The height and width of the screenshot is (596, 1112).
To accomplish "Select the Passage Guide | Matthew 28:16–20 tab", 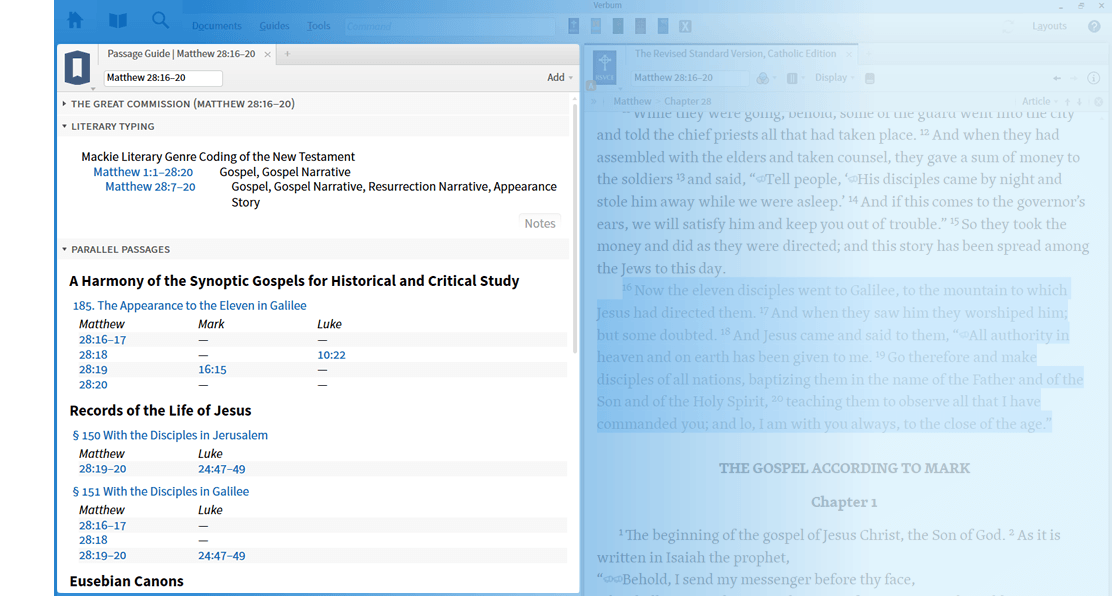I will (181, 54).
